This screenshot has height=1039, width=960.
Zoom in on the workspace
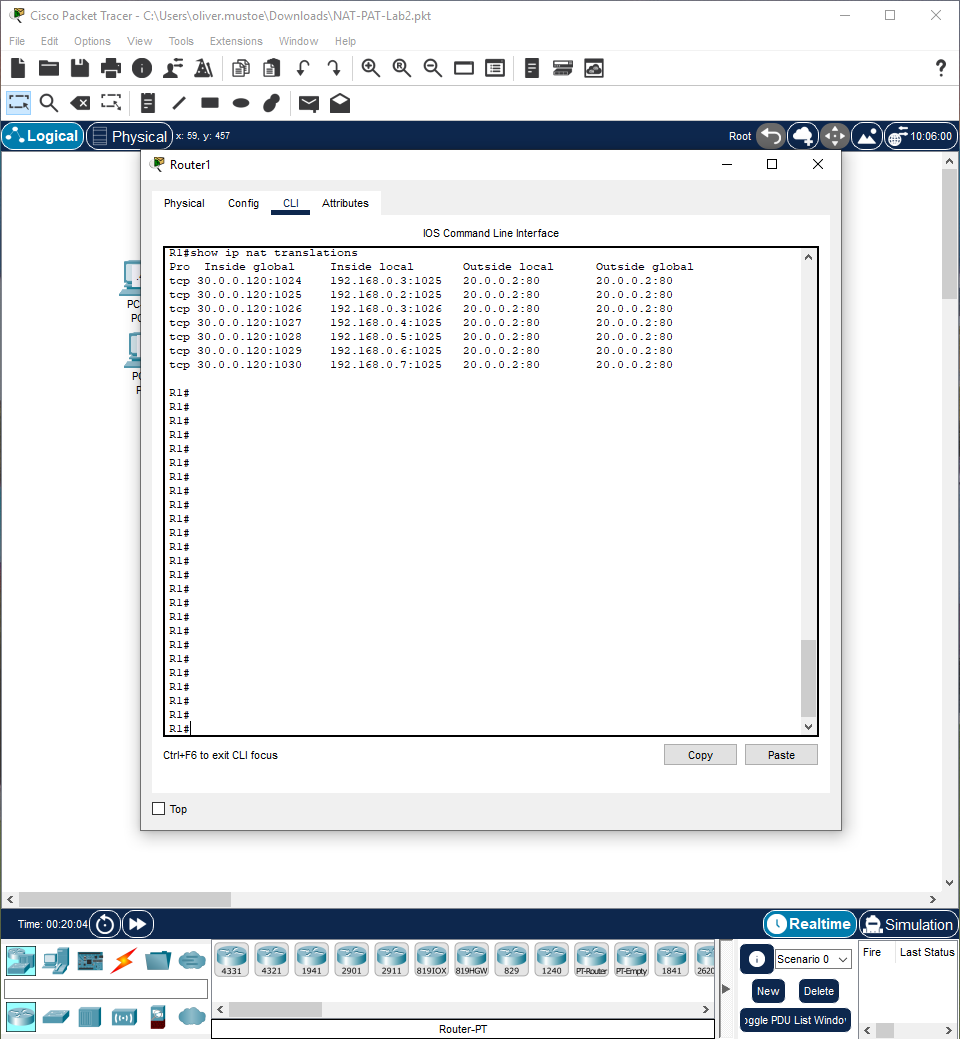[370, 68]
